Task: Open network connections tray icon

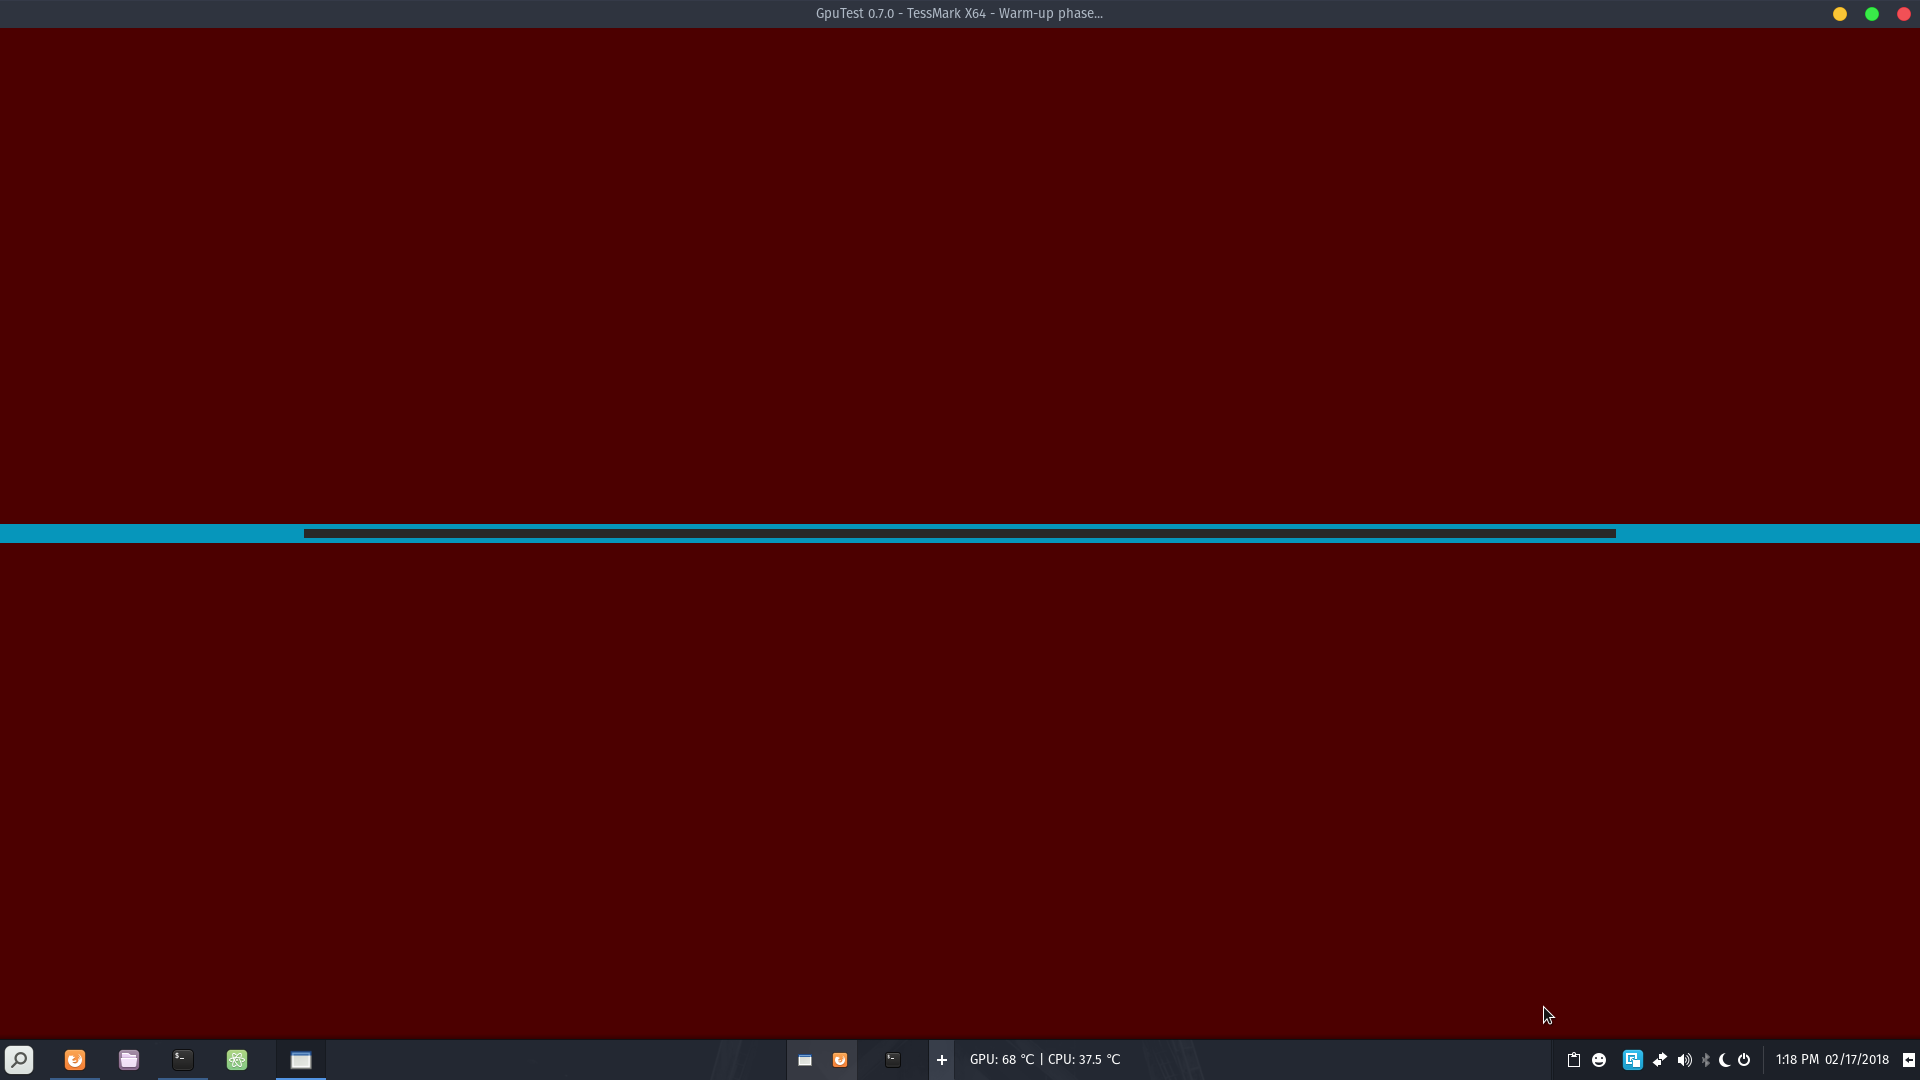Action: pyautogui.click(x=1660, y=1060)
